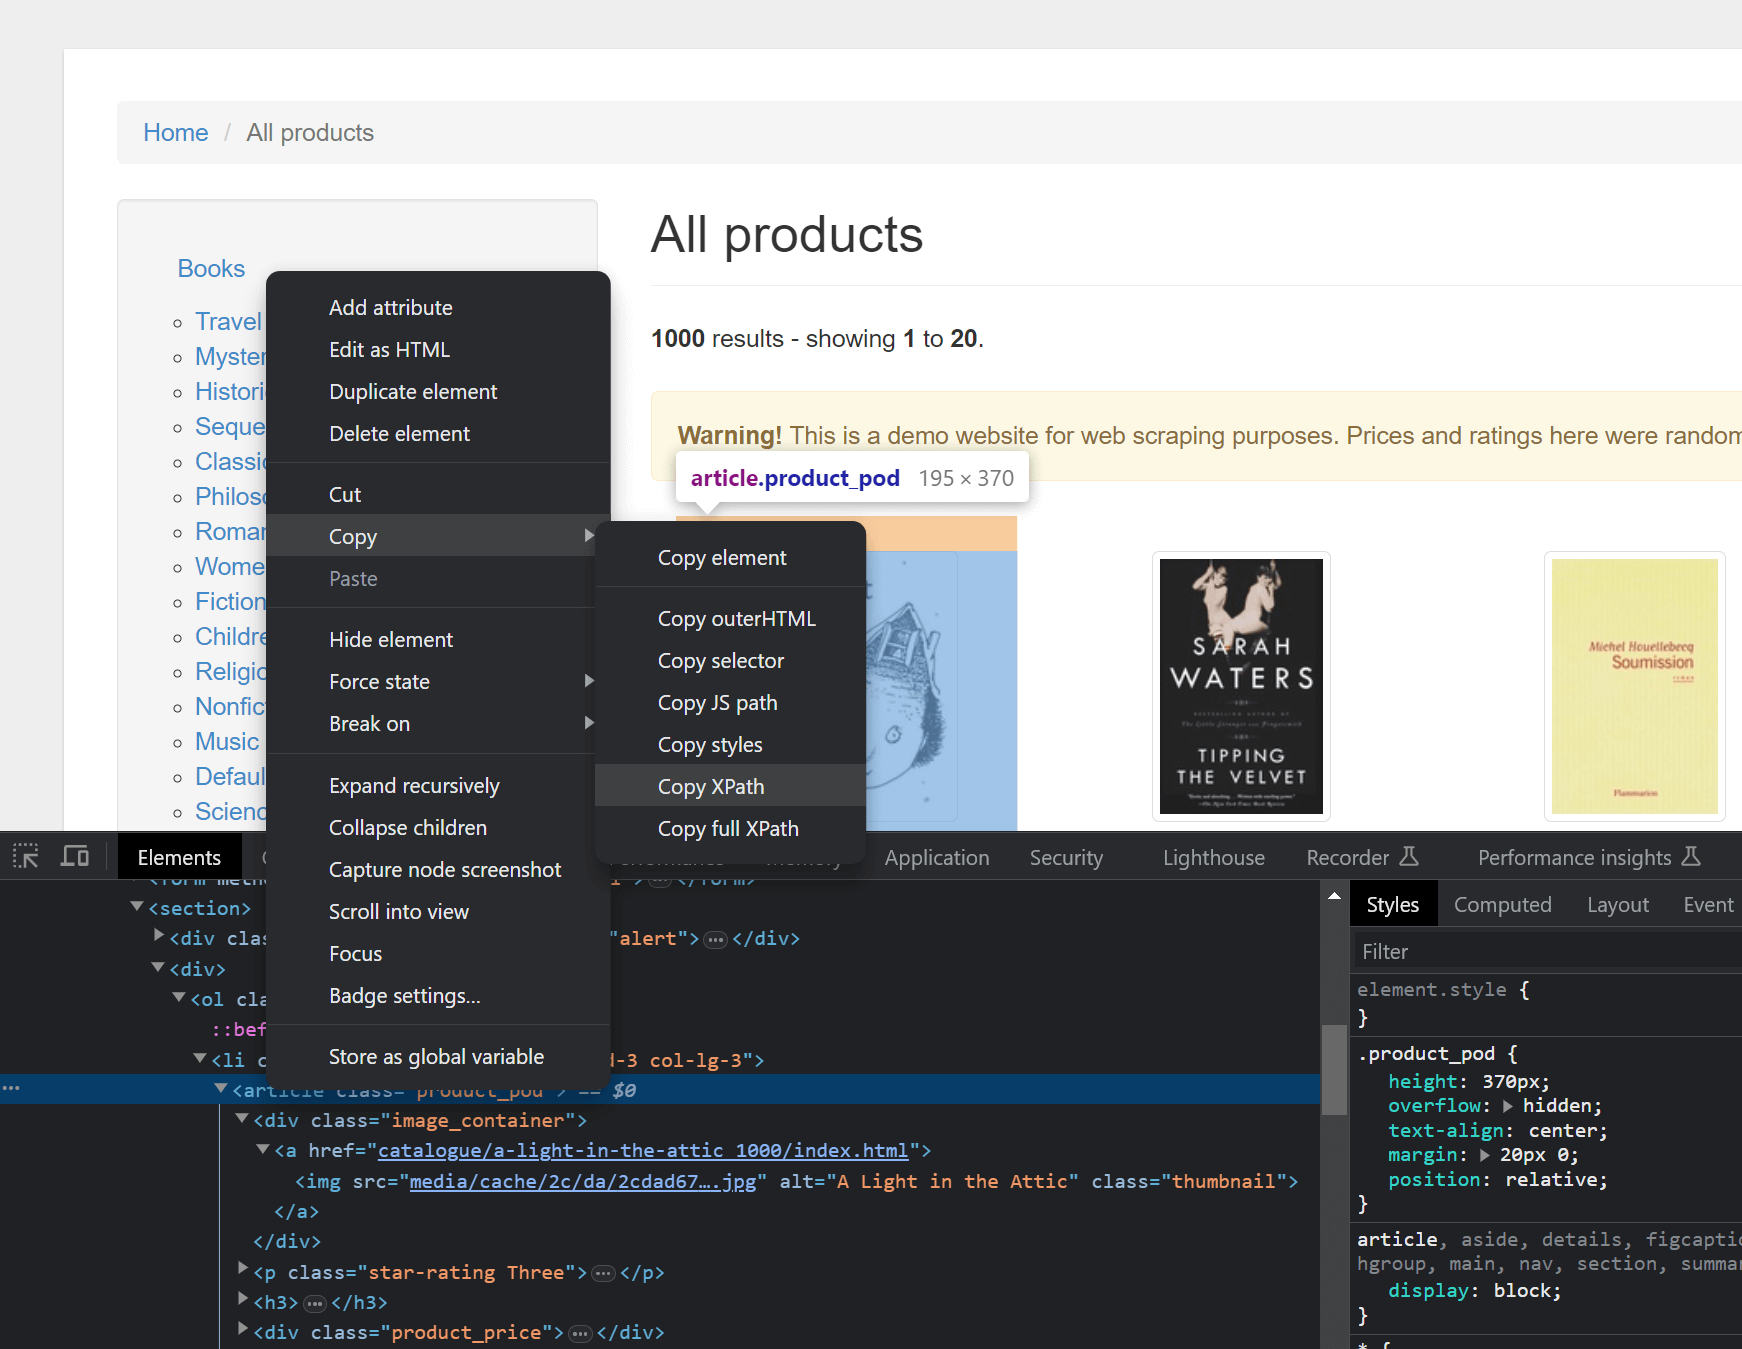Collapse the section element in the DOM tree

pyautogui.click(x=137, y=906)
